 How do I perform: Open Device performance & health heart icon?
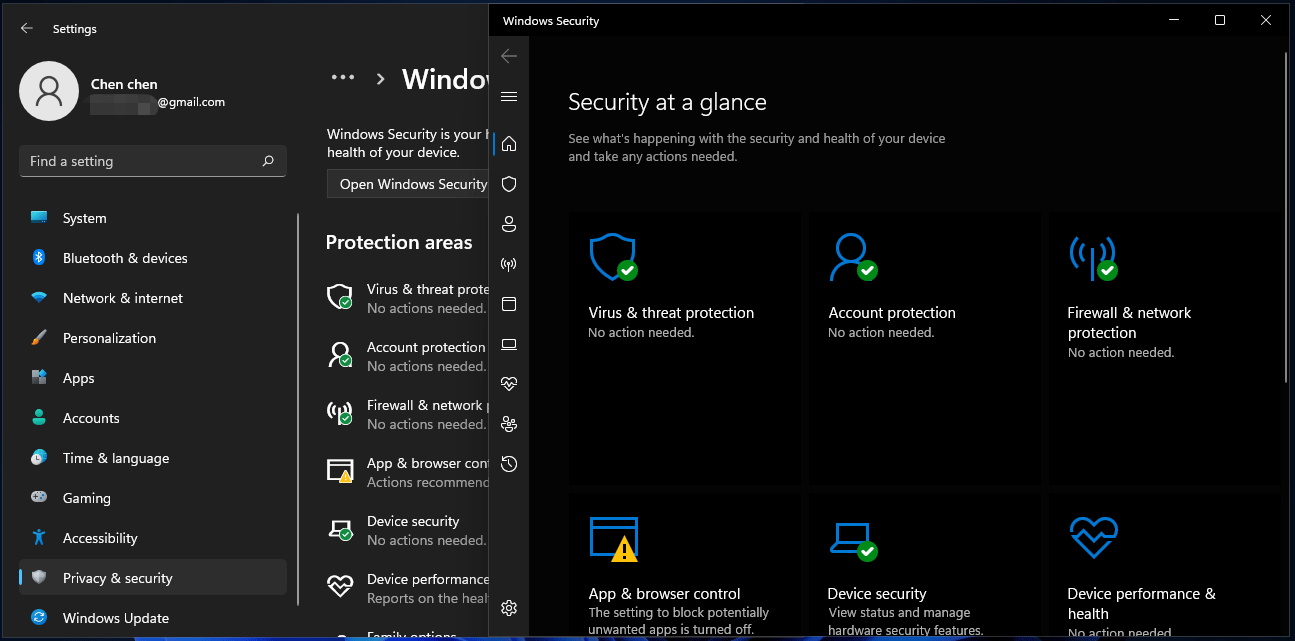click(509, 383)
